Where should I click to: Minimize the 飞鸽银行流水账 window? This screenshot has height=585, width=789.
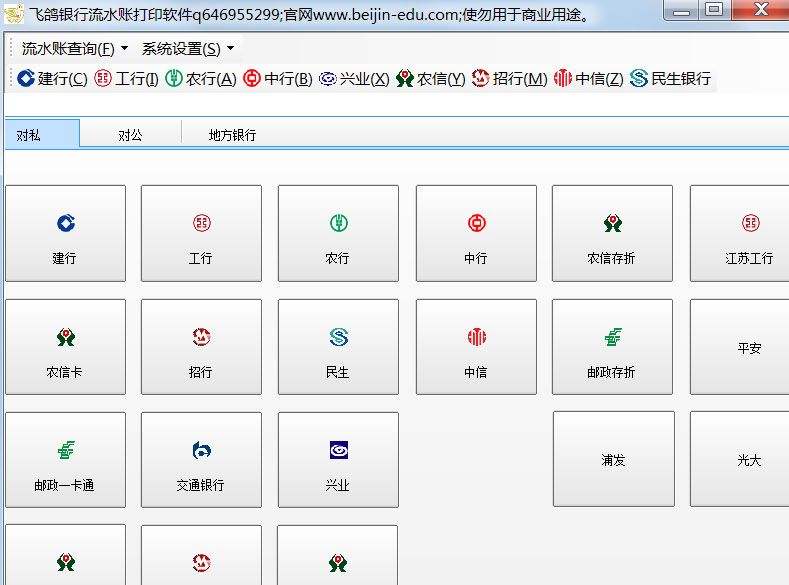[681, 11]
